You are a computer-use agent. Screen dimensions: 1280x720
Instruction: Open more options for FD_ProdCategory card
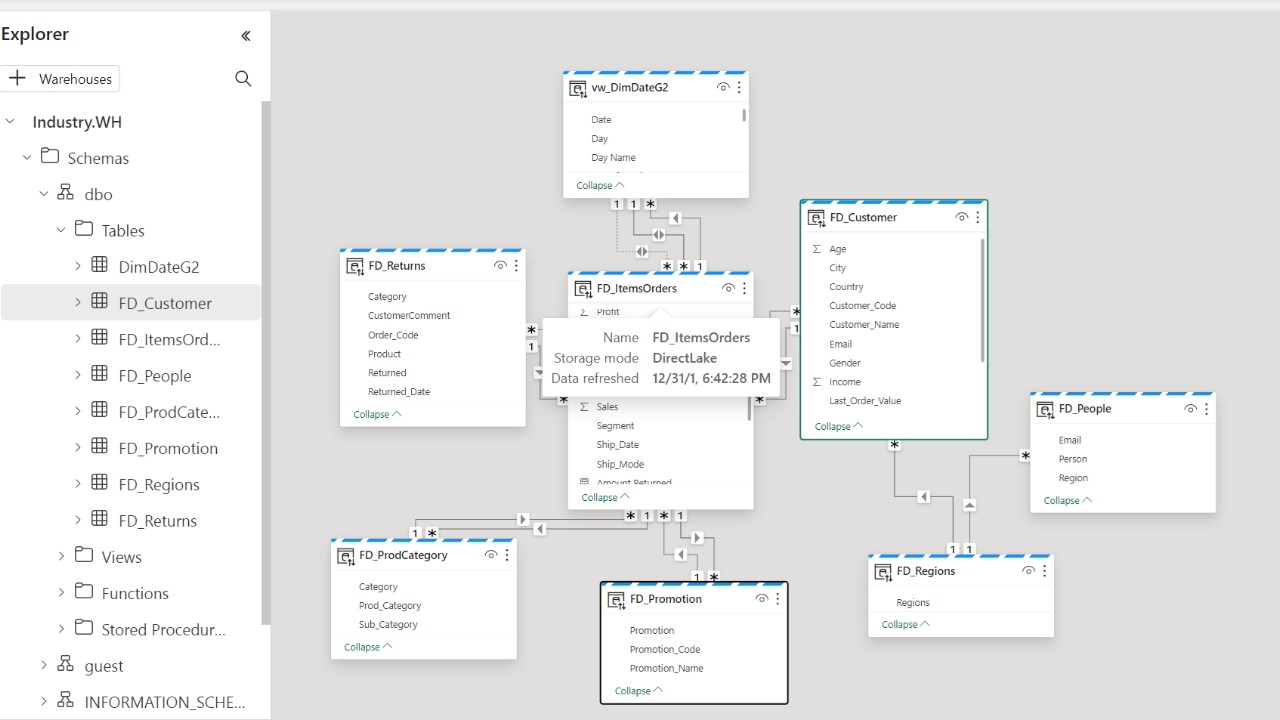point(507,555)
